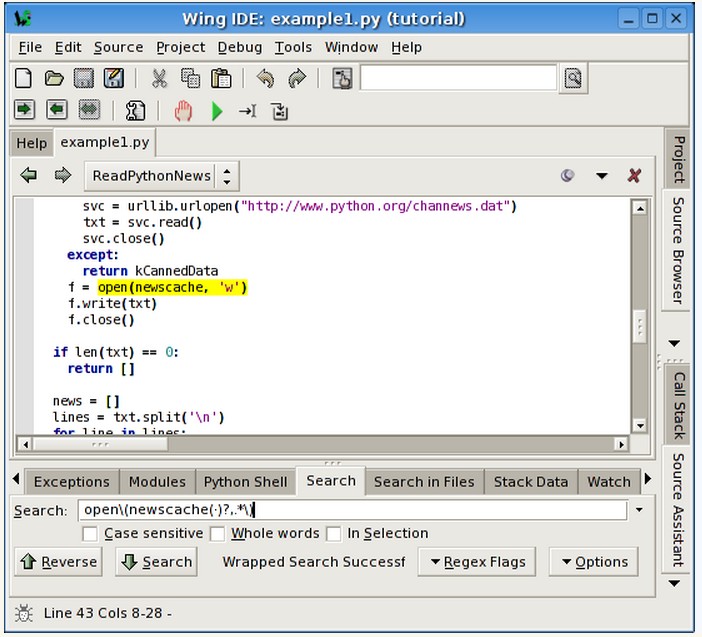
Task: Click the moon icon above the editor
Action: [568, 175]
